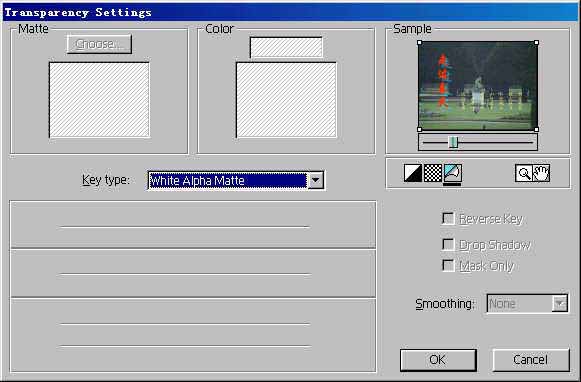Select the hand pan tool
Screen dimensions: 581x382
point(541,173)
